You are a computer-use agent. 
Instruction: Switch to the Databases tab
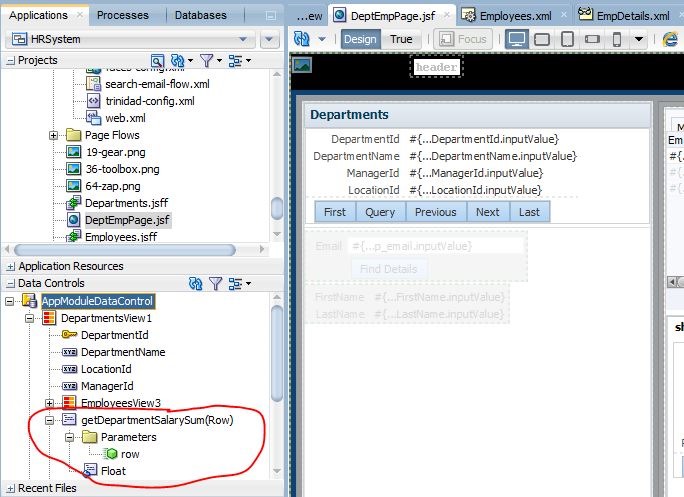[200, 15]
